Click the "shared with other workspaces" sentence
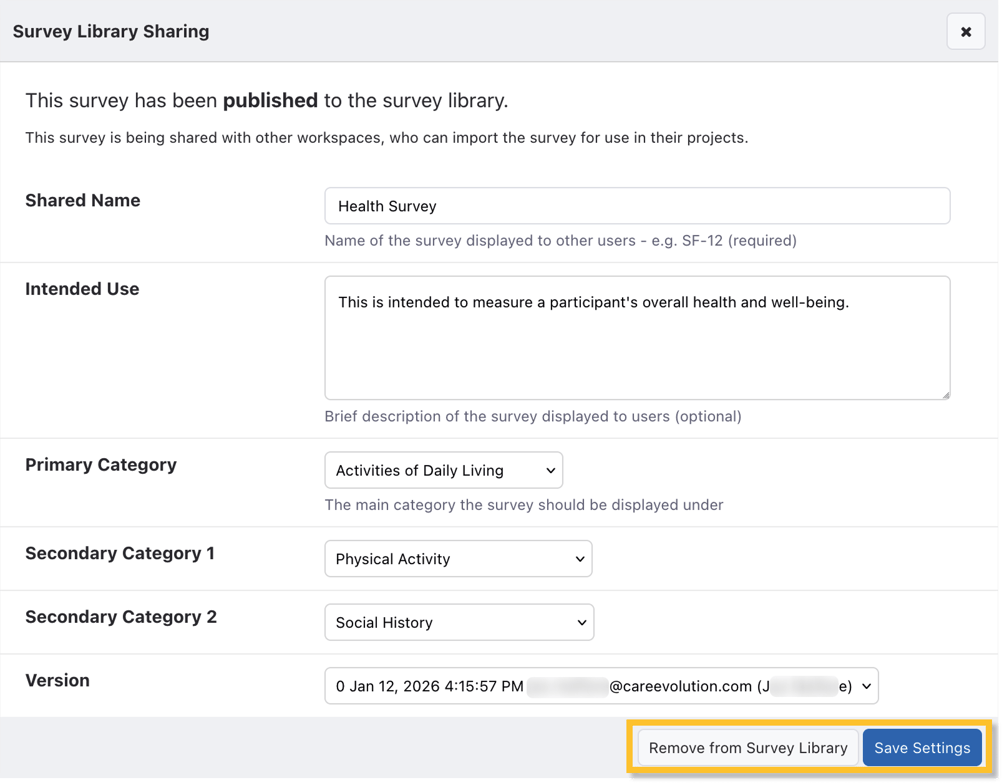Image resolution: width=1002 pixels, height=783 pixels. [x=387, y=137]
